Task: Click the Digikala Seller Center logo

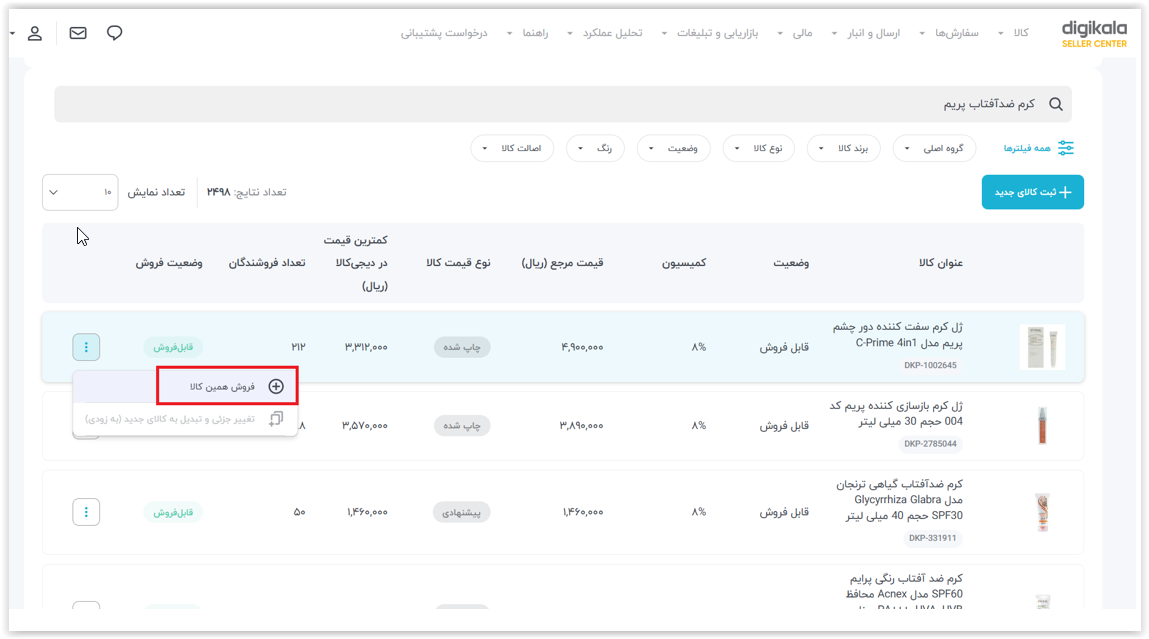Action: (1094, 34)
